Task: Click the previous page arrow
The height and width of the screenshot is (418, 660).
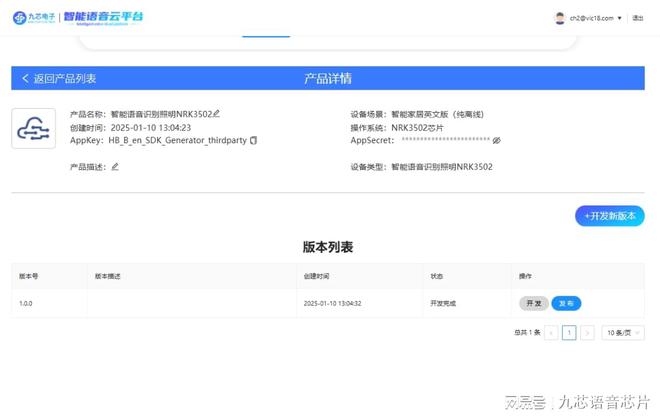Action: click(551, 333)
